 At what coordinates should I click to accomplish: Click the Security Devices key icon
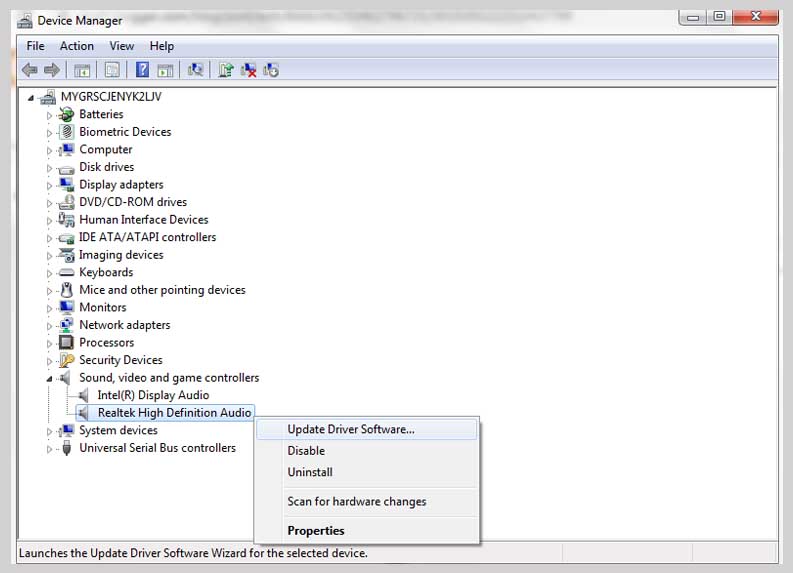click(66, 360)
